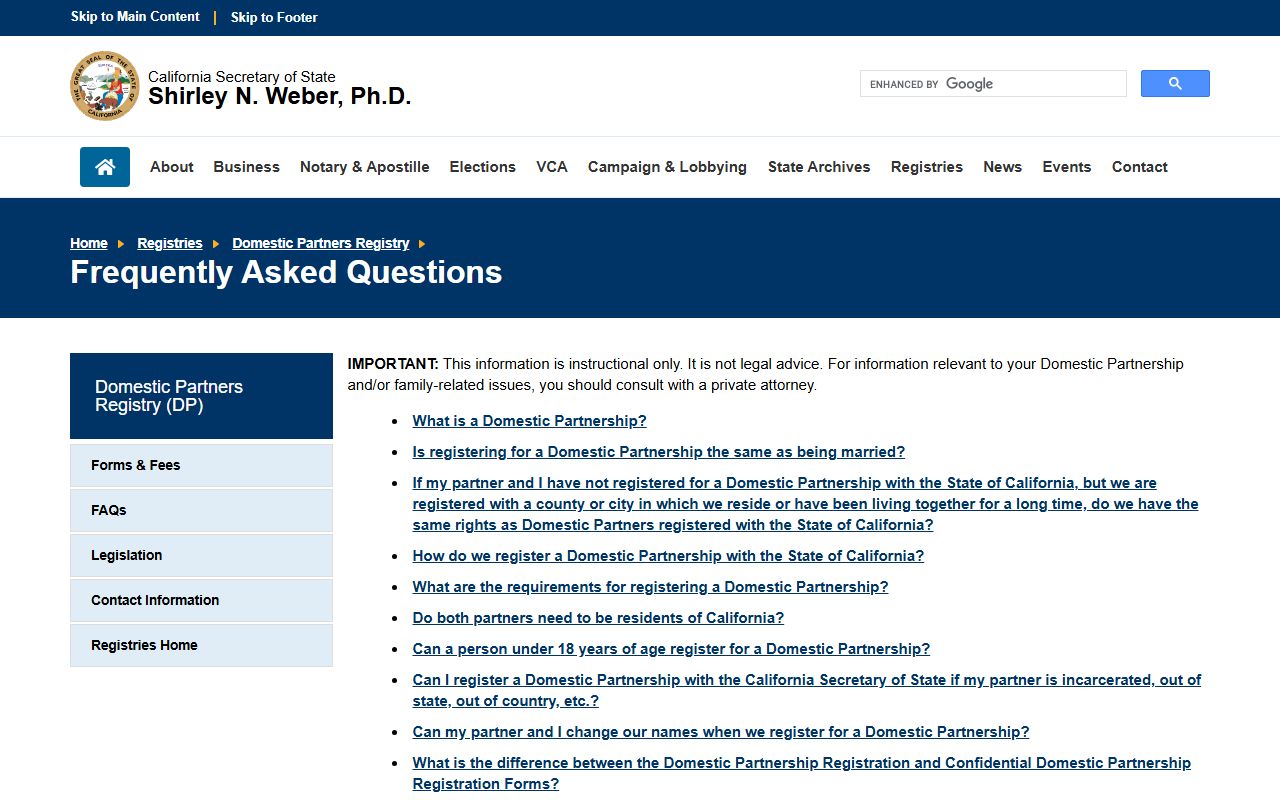This screenshot has width=1280, height=800.
Task: Open question about incarcerated or out-of-state partner
Action: pos(807,690)
